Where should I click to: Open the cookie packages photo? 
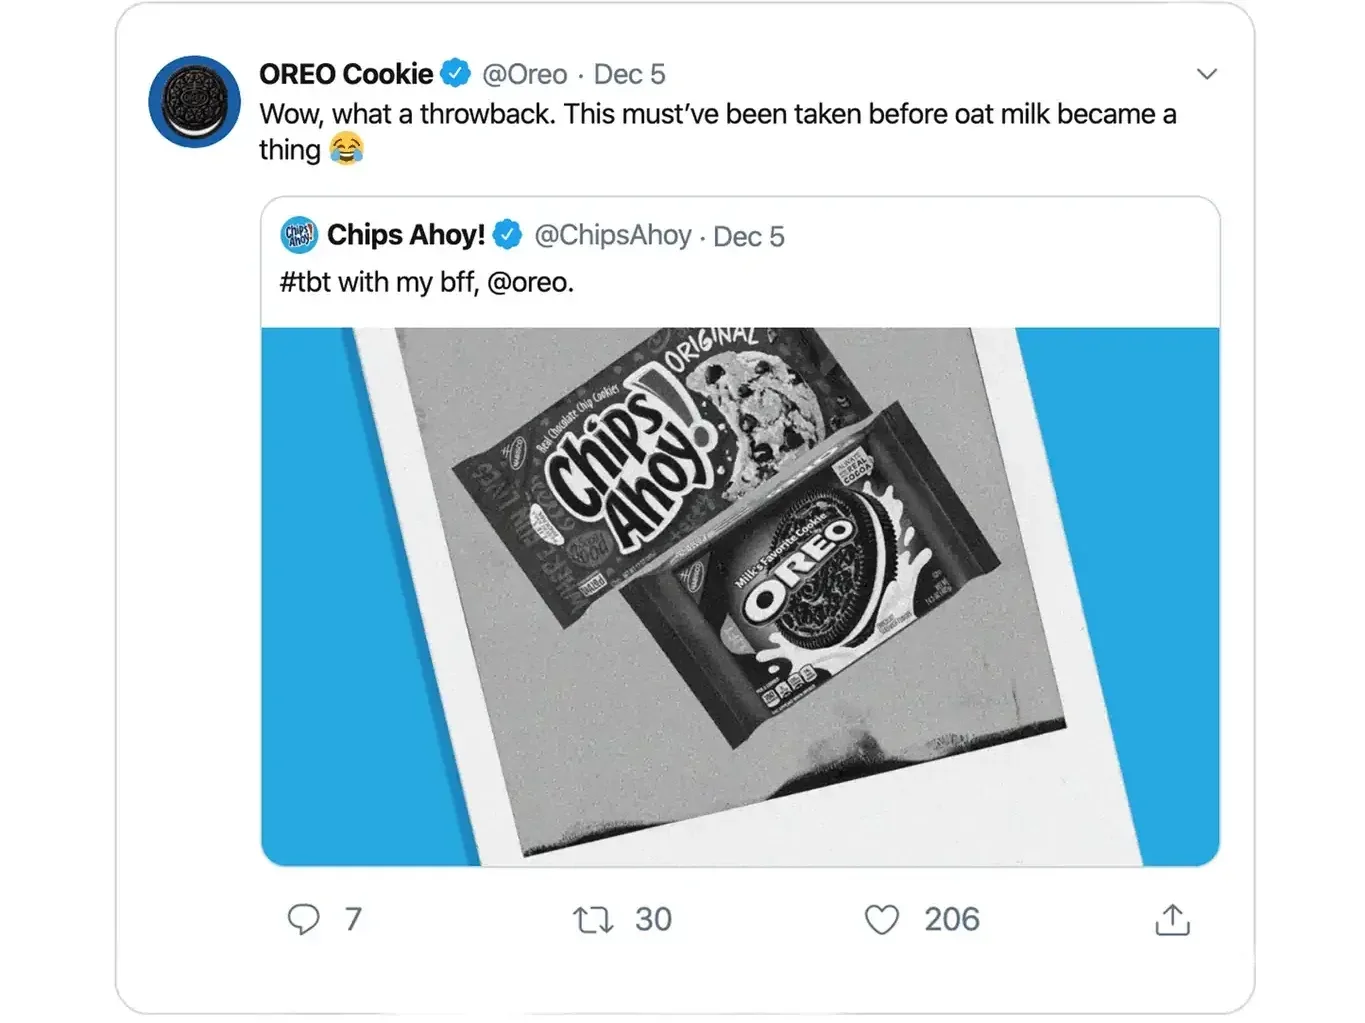click(740, 596)
